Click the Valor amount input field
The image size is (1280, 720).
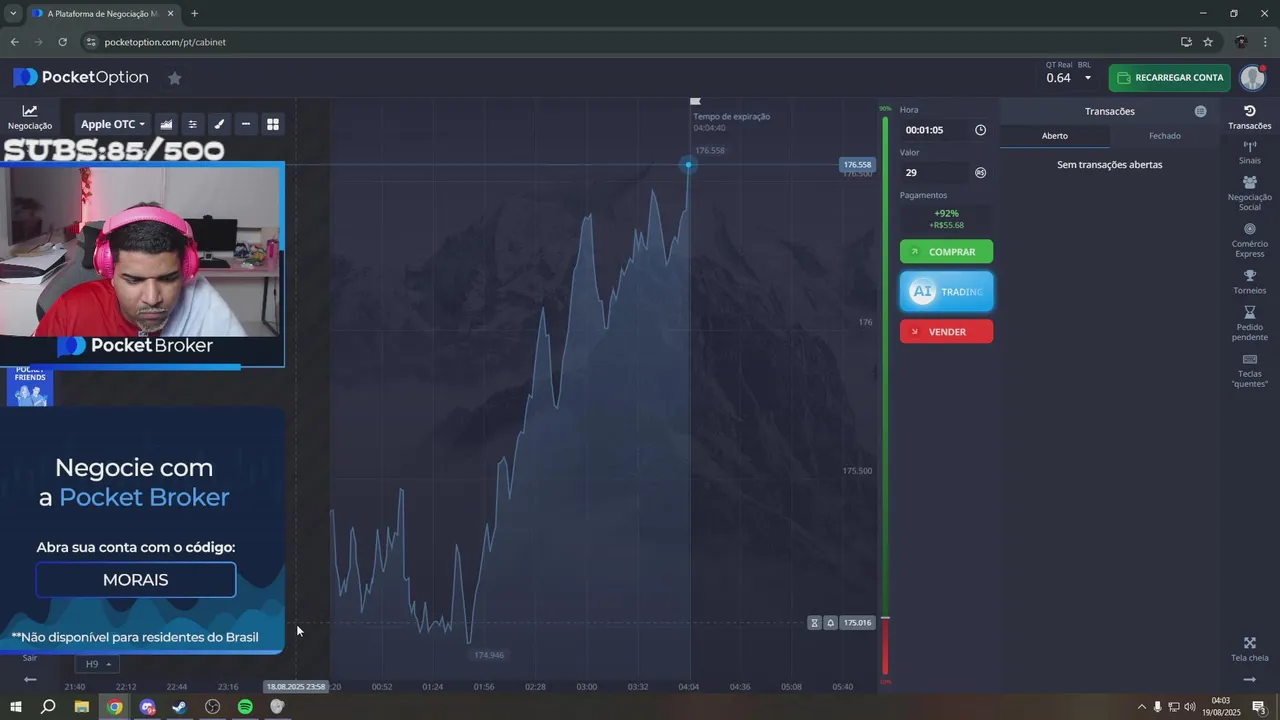coord(934,172)
